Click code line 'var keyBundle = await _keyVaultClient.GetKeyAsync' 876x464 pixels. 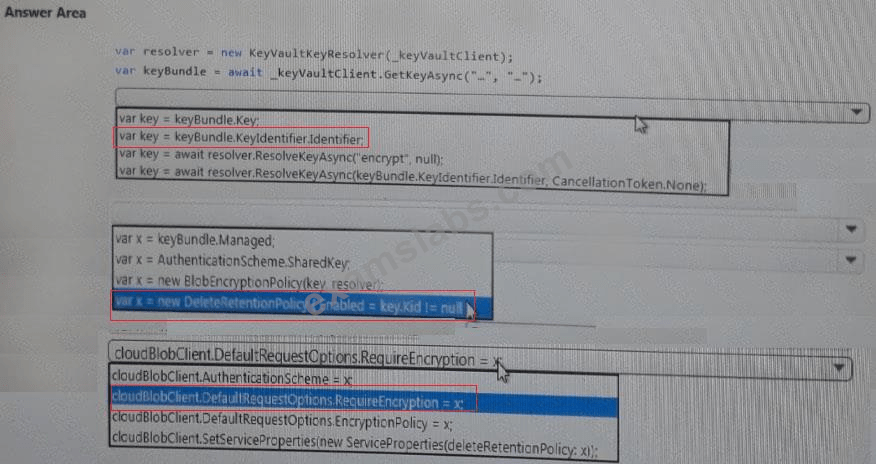click(x=328, y=74)
